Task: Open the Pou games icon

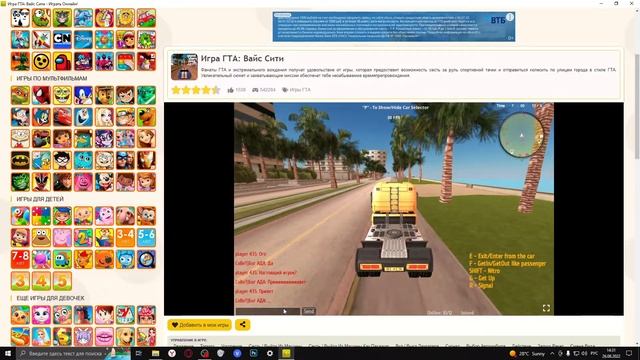Action: pyautogui.click(x=41, y=238)
